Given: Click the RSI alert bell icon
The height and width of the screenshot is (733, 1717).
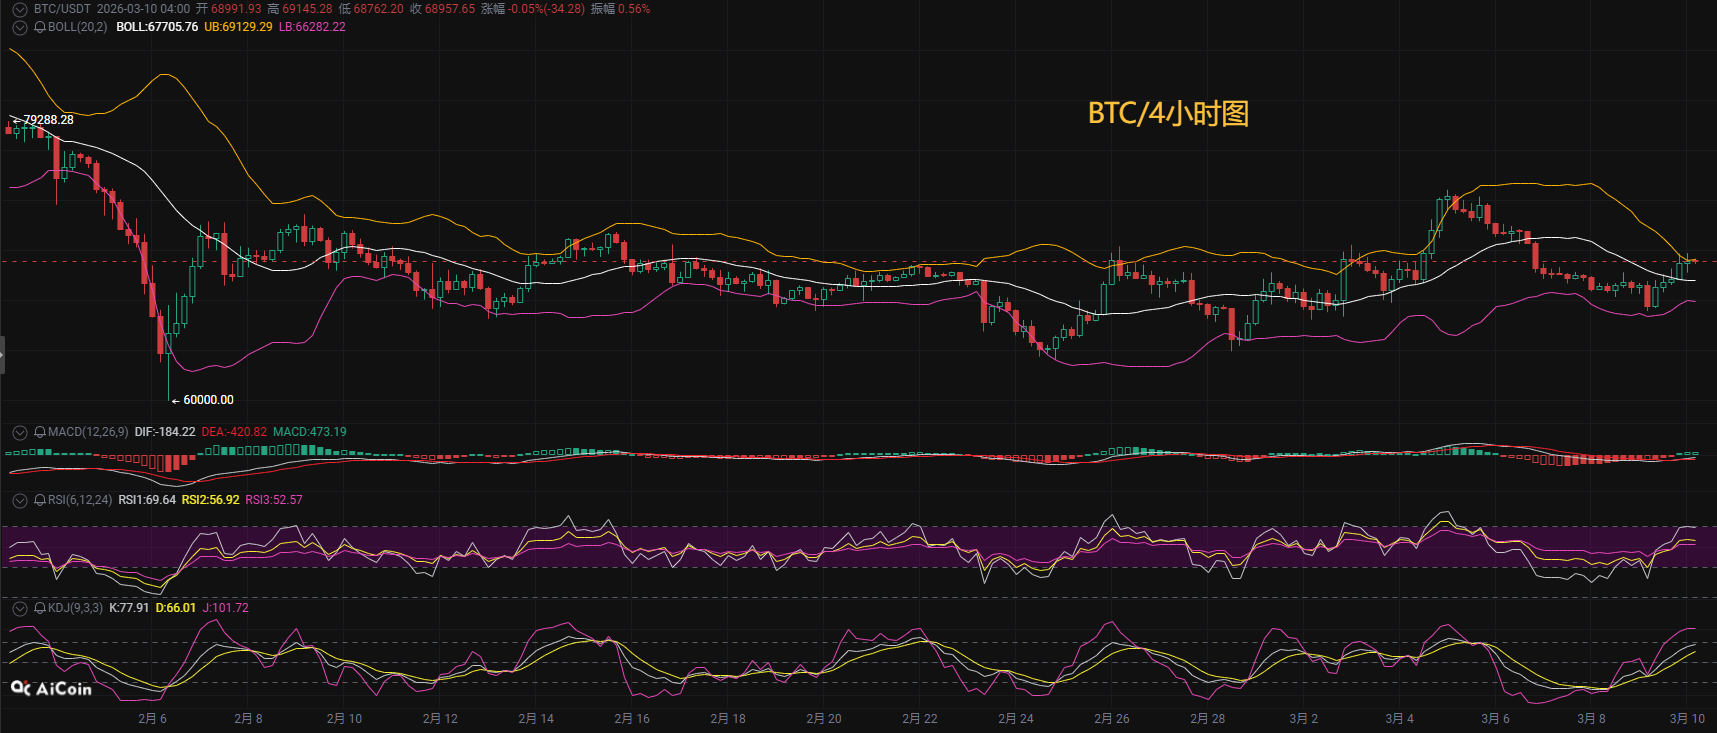Looking at the screenshot, I should coord(40,500).
